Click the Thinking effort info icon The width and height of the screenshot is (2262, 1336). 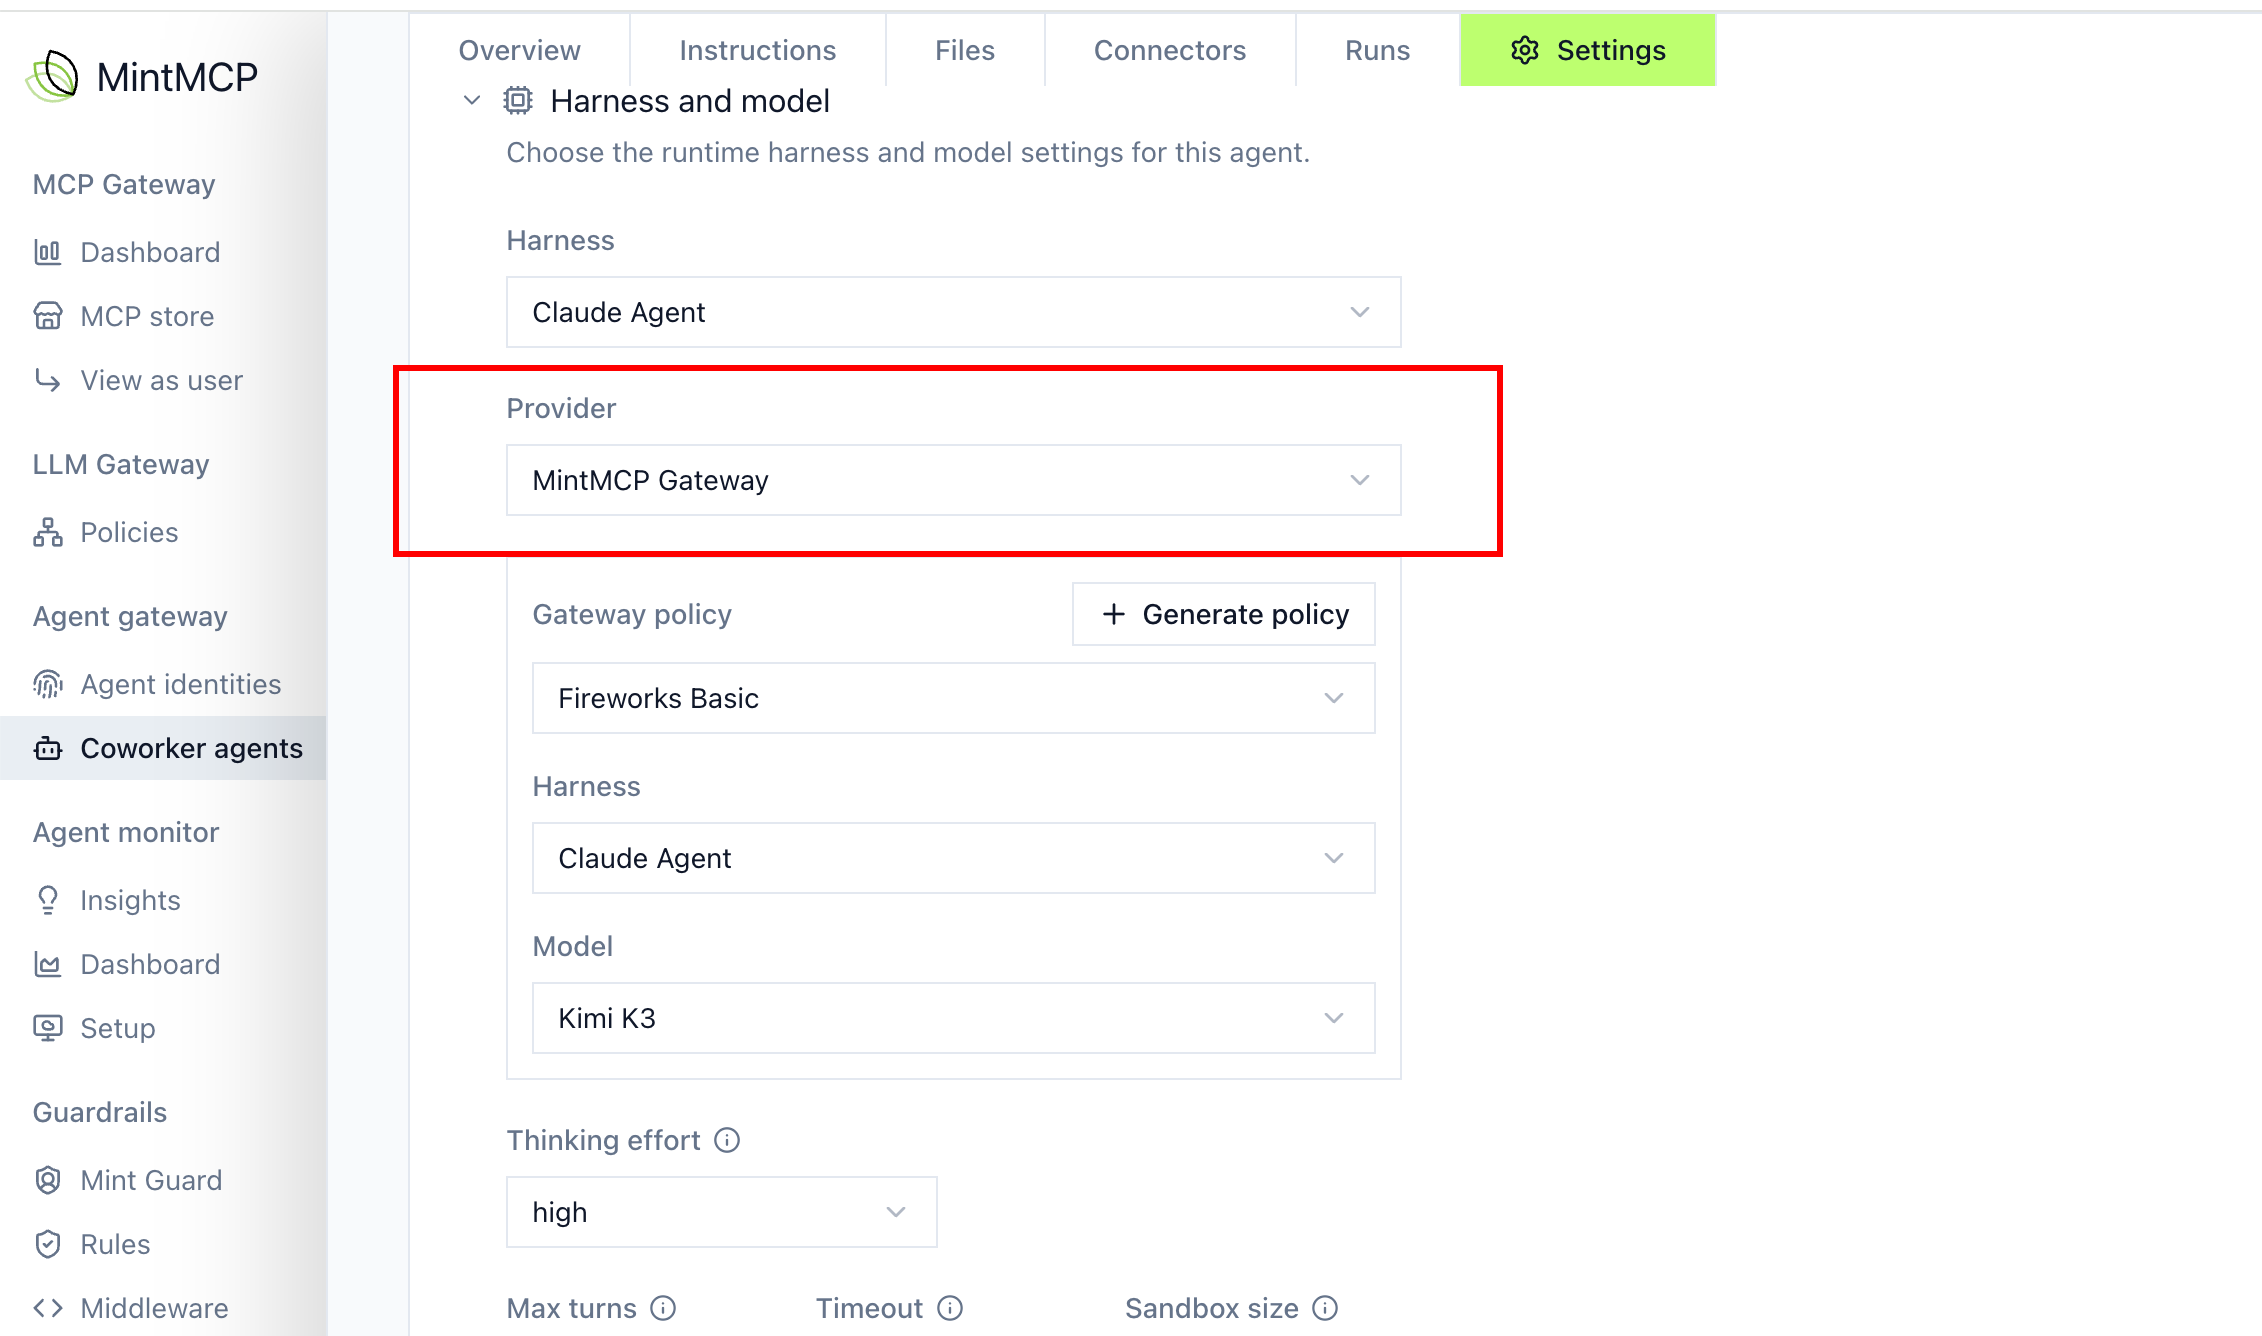(x=727, y=1140)
